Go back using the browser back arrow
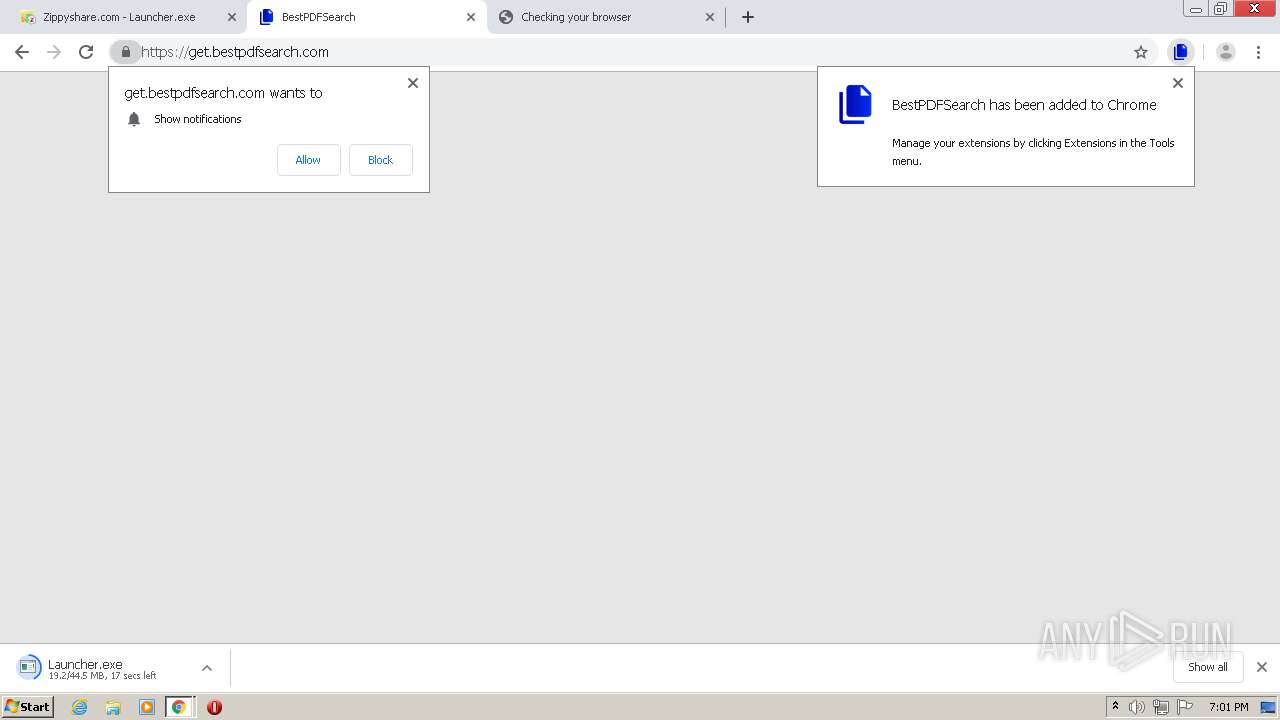Image resolution: width=1280 pixels, height=720 pixels. pyautogui.click(x=22, y=52)
